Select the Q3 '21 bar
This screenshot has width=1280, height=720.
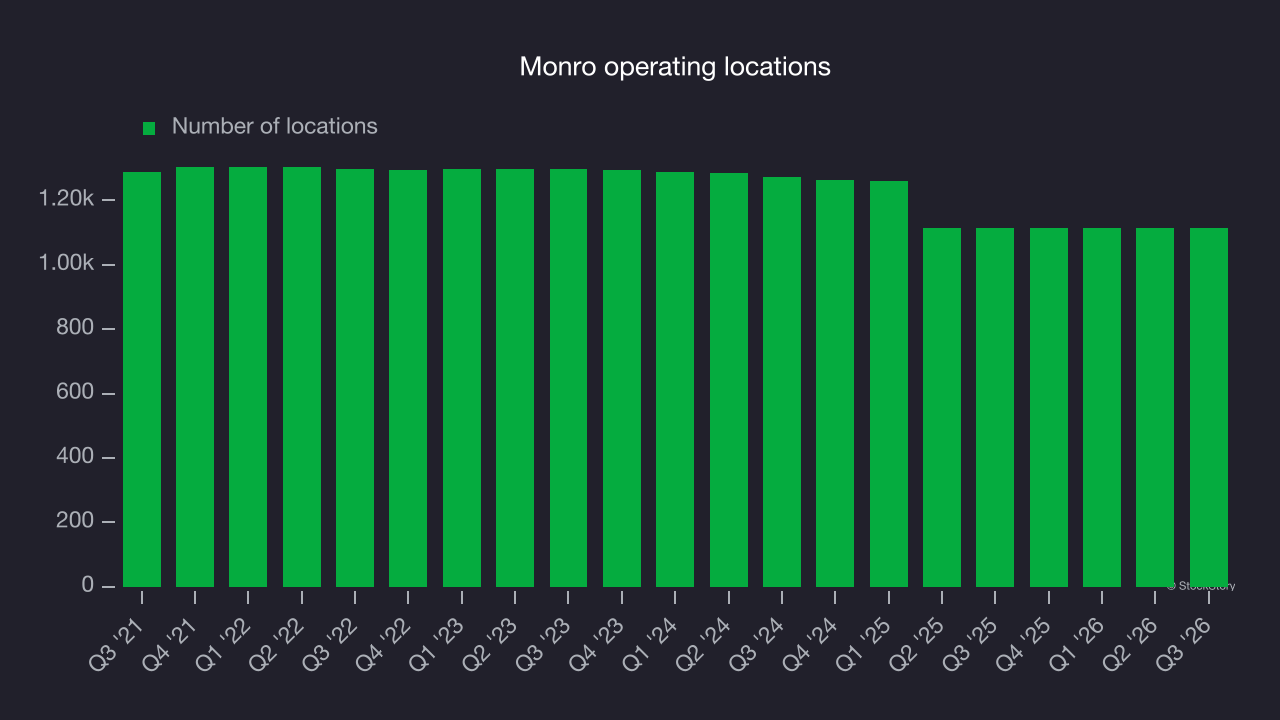(142, 379)
